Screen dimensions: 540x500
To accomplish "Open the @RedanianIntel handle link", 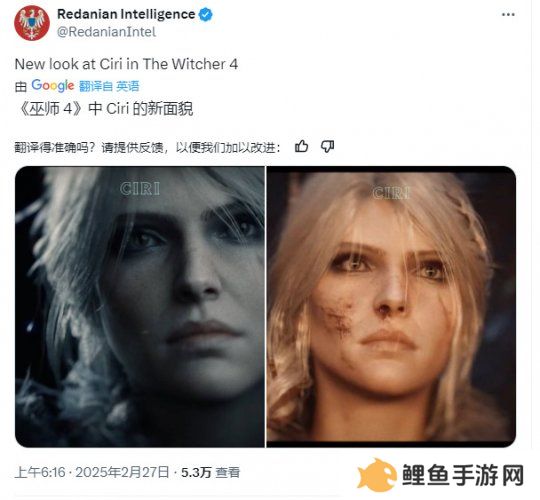I will (x=106, y=32).
